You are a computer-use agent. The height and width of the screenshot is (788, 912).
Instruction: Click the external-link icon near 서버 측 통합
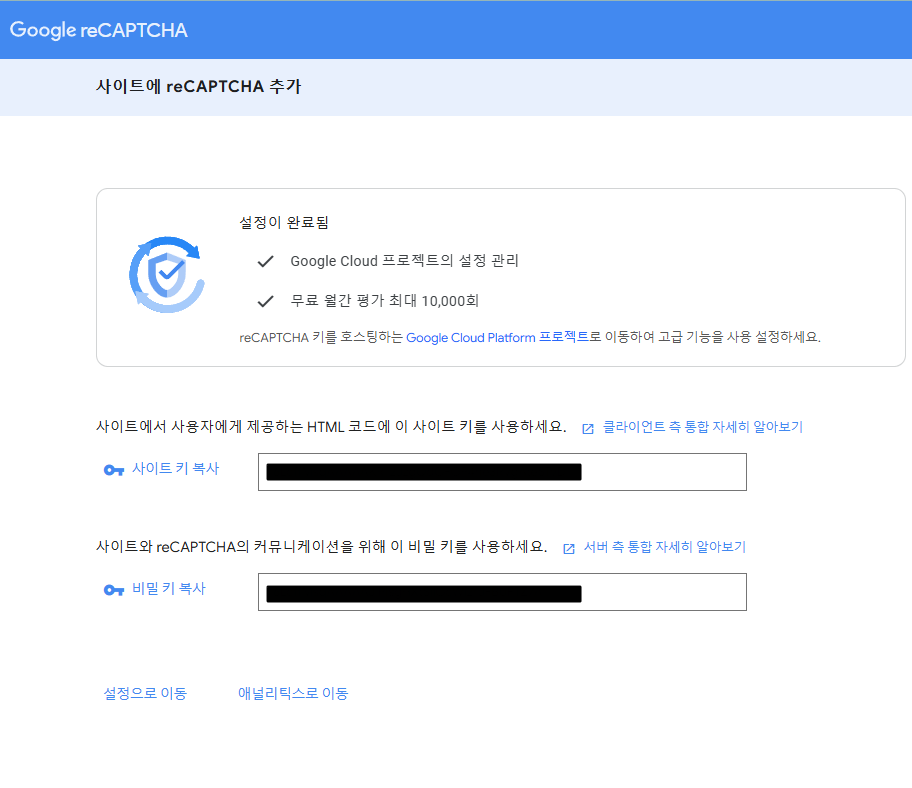[x=568, y=546]
